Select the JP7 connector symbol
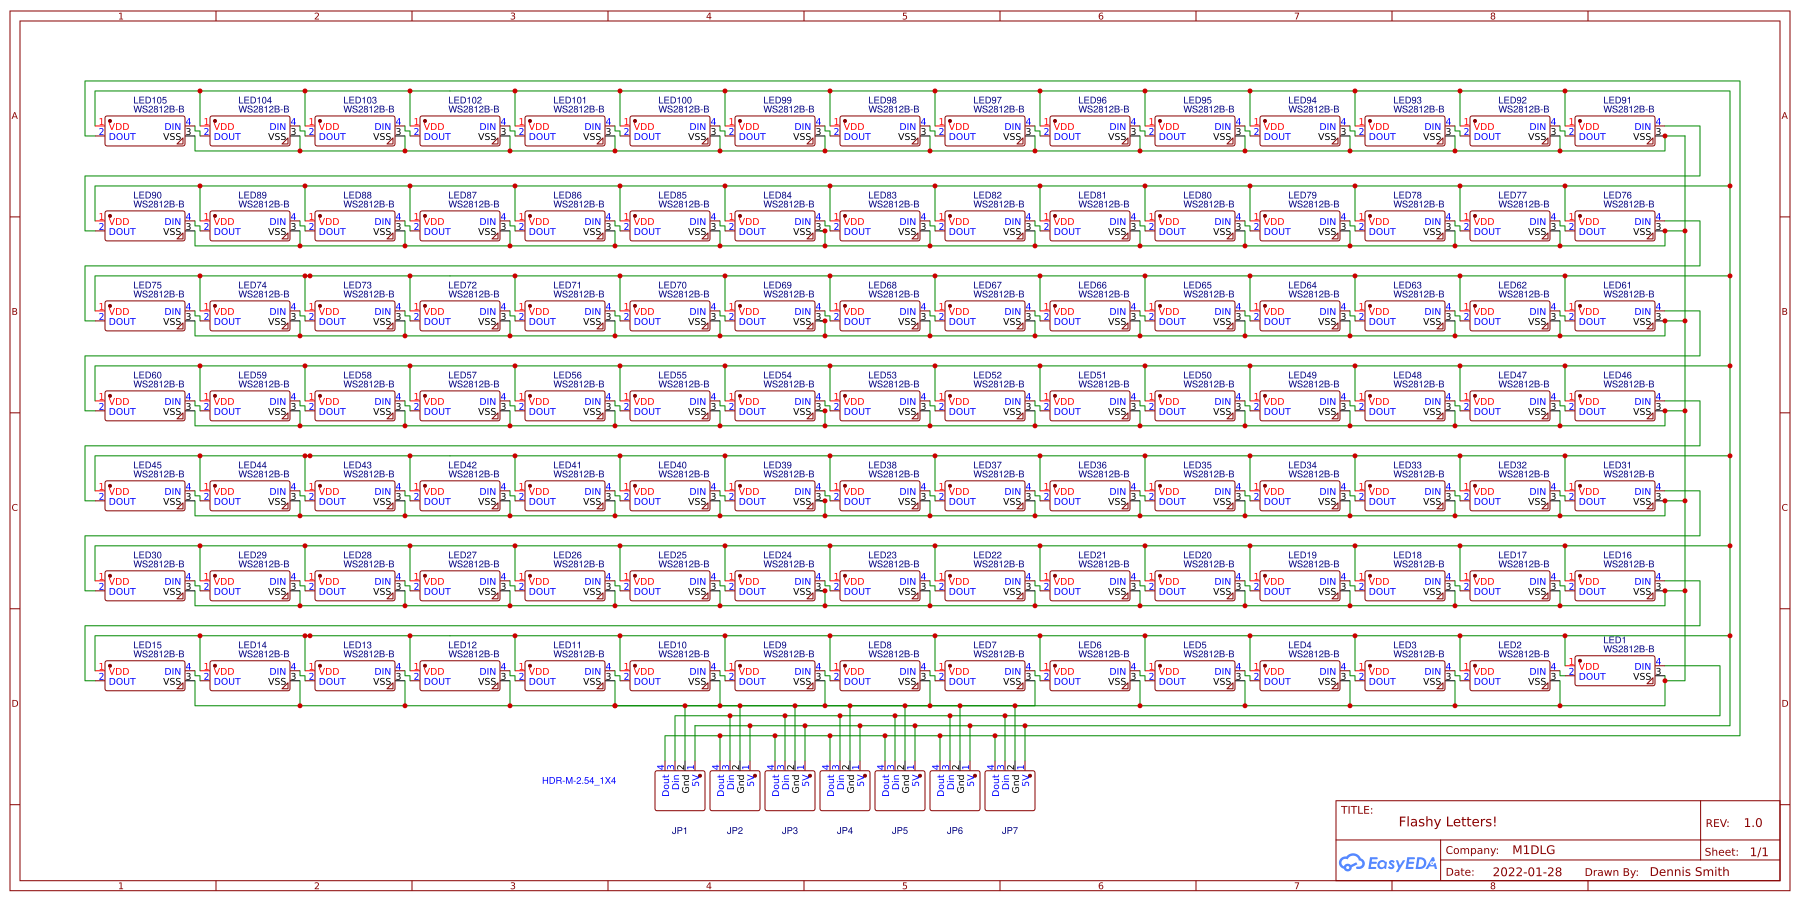 (x=1010, y=788)
